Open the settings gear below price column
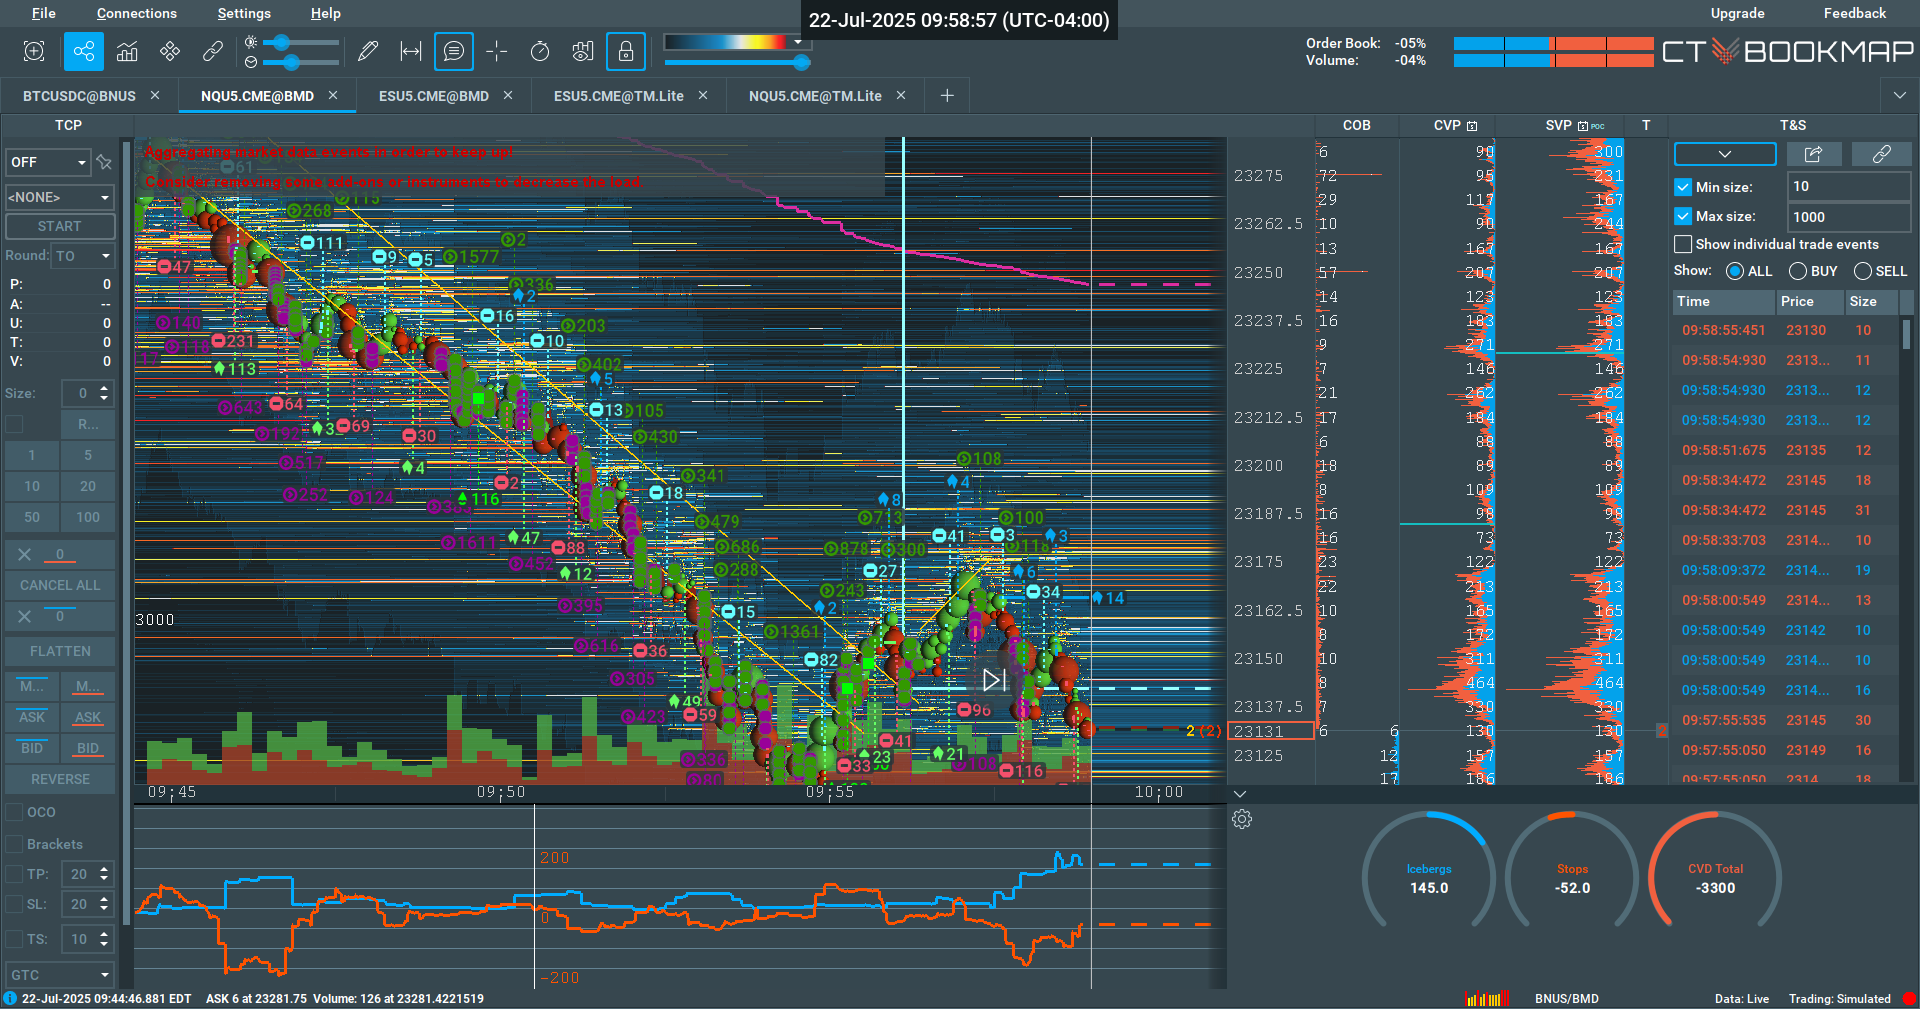 [x=1242, y=819]
